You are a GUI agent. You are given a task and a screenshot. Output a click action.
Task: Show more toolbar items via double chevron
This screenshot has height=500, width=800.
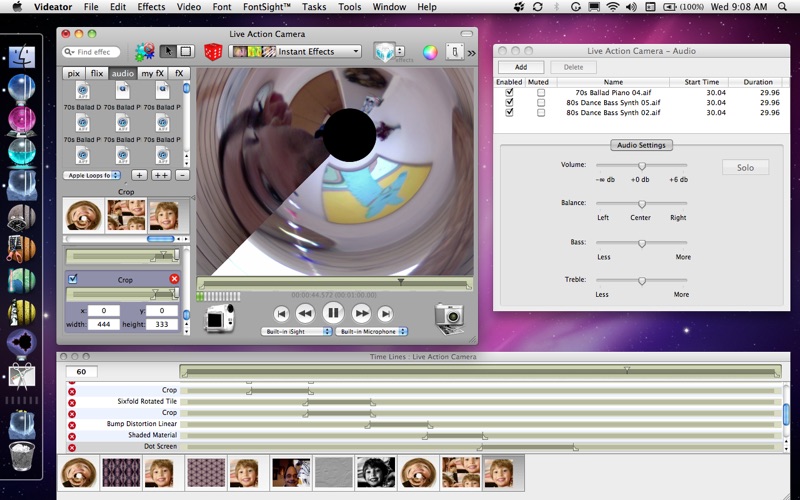[x=471, y=53]
